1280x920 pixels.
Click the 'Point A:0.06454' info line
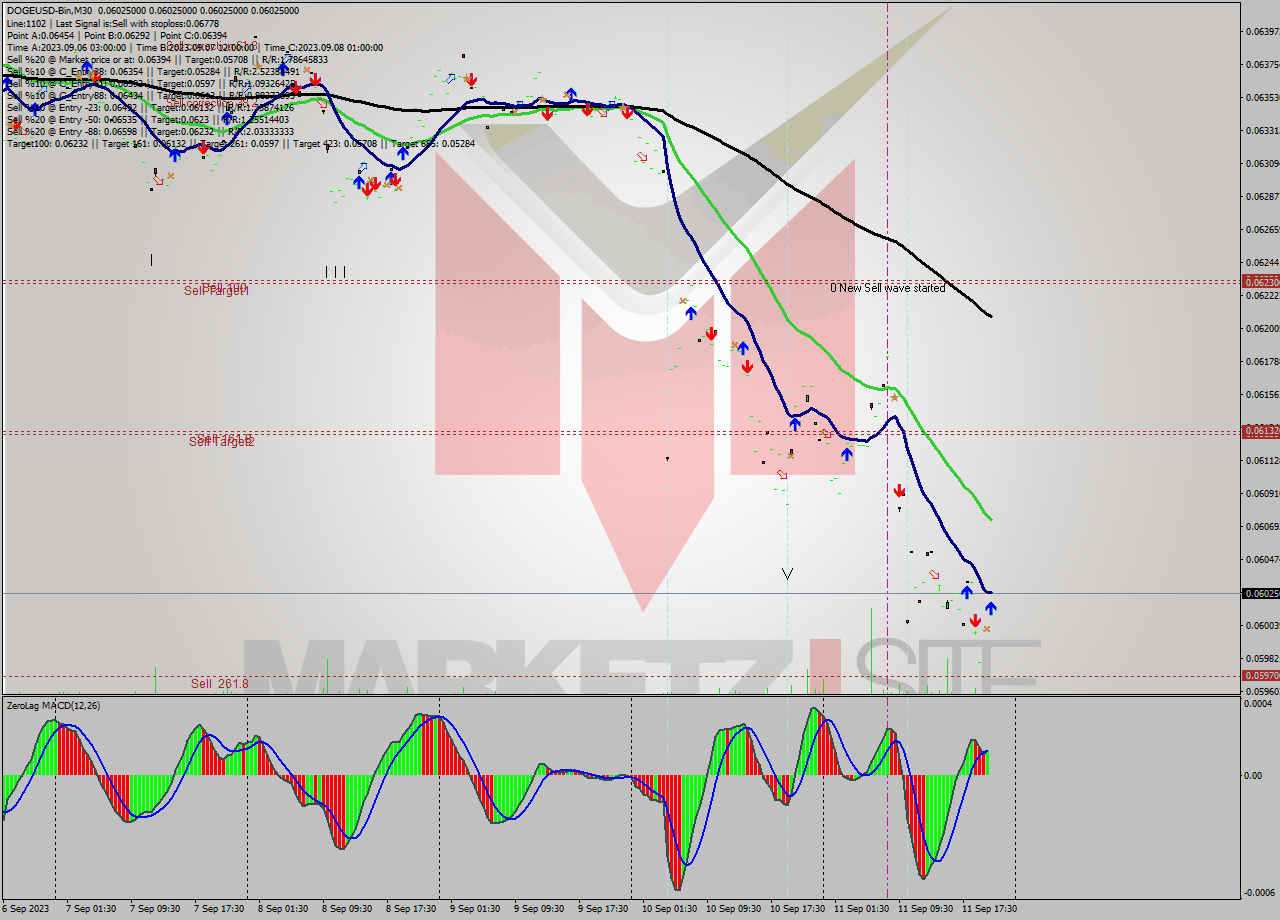39,35
